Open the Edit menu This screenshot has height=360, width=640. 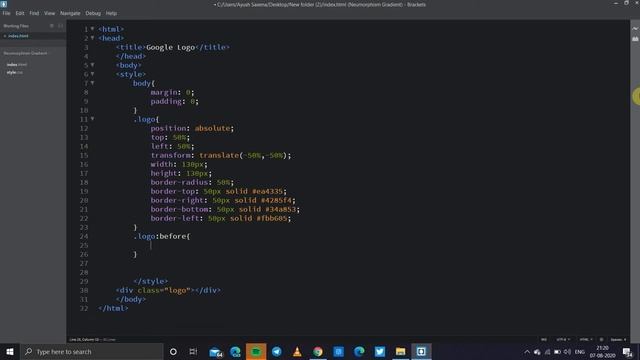(20, 13)
